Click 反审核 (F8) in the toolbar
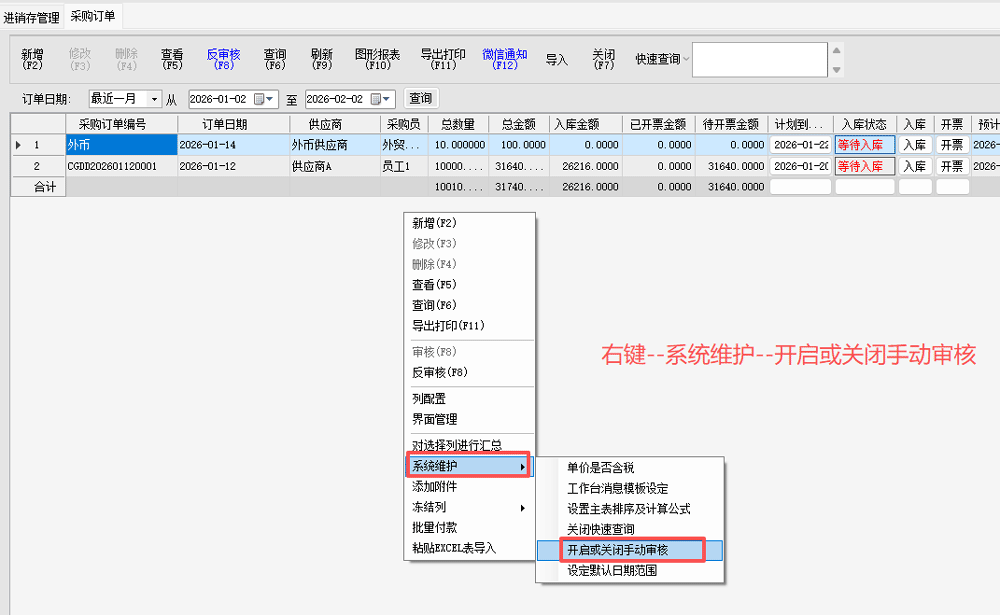Screen dimensions: 1000x615 coord(224,59)
